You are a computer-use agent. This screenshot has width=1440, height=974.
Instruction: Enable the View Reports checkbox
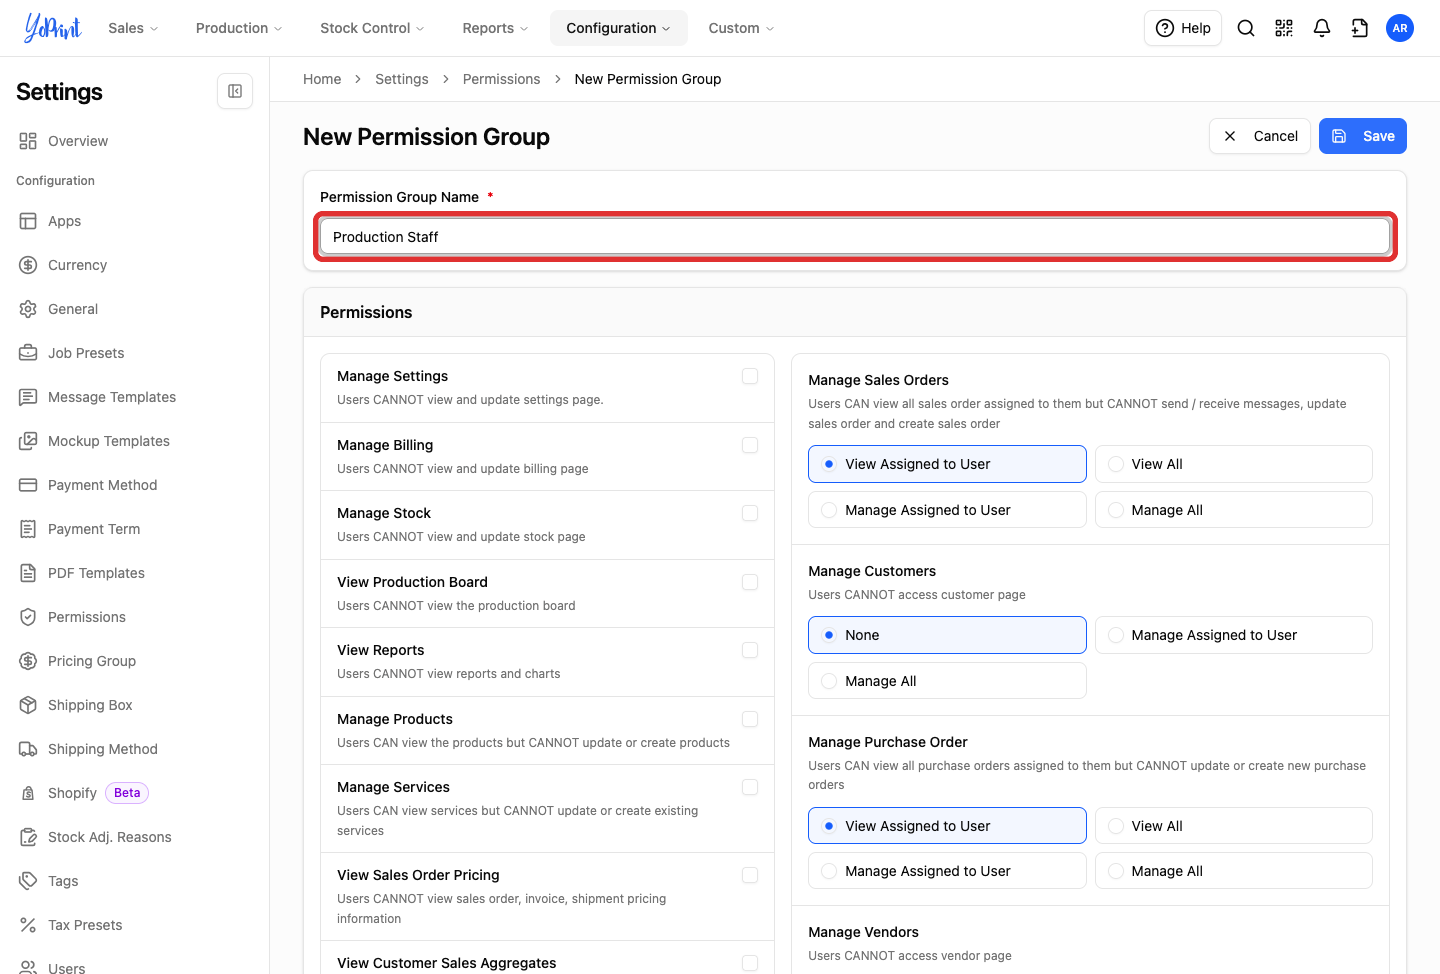[750, 650]
